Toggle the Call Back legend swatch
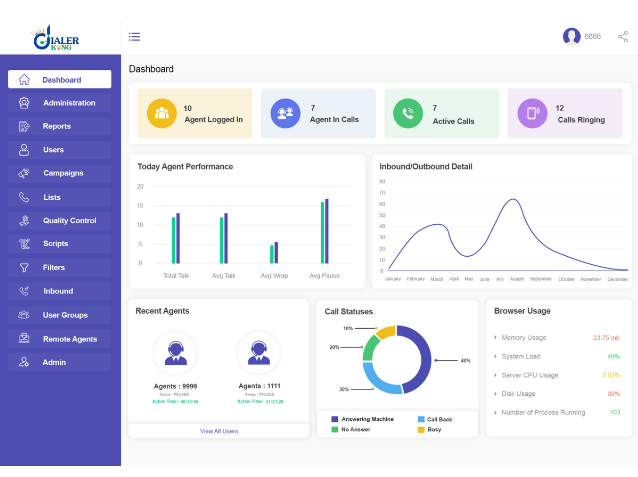Image resolution: width=638 pixels, height=477 pixels. pyautogui.click(x=421, y=419)
